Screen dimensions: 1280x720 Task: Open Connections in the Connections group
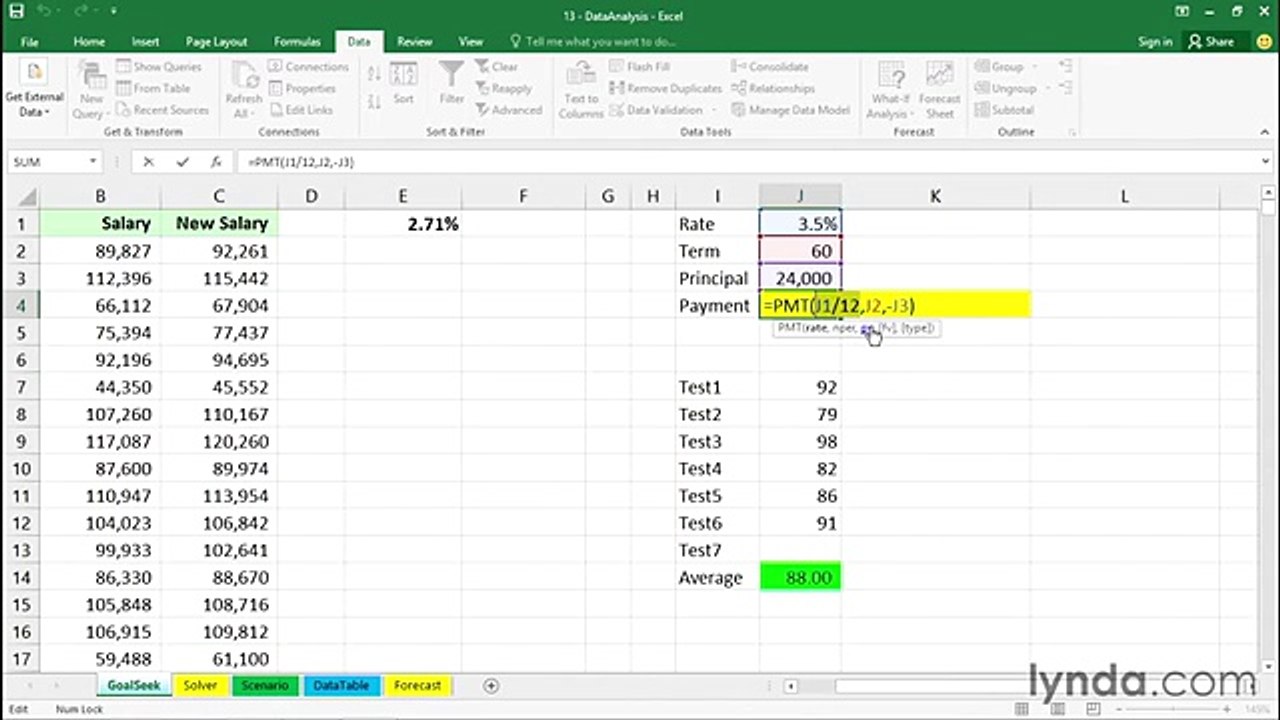pos(308,67)
